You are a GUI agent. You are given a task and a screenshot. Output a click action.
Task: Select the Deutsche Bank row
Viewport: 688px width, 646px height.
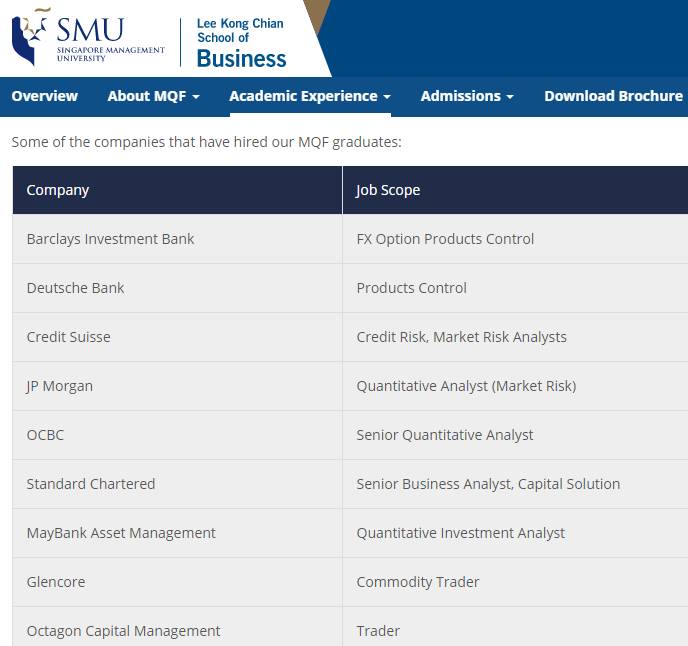[x=76, y=288]
